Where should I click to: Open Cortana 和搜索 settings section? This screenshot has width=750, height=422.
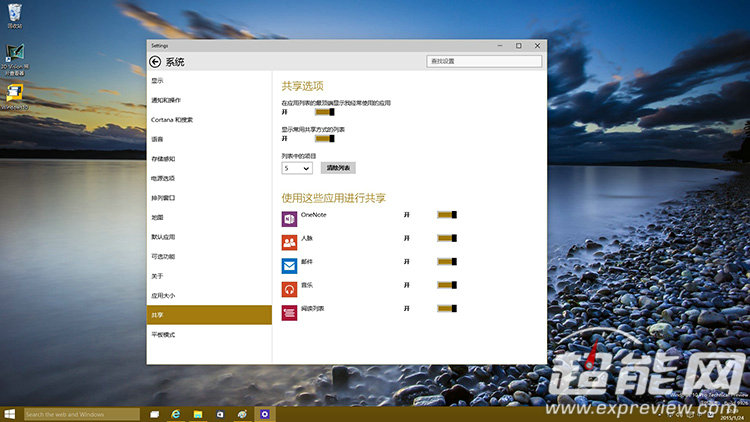click(x=172, y=119)
